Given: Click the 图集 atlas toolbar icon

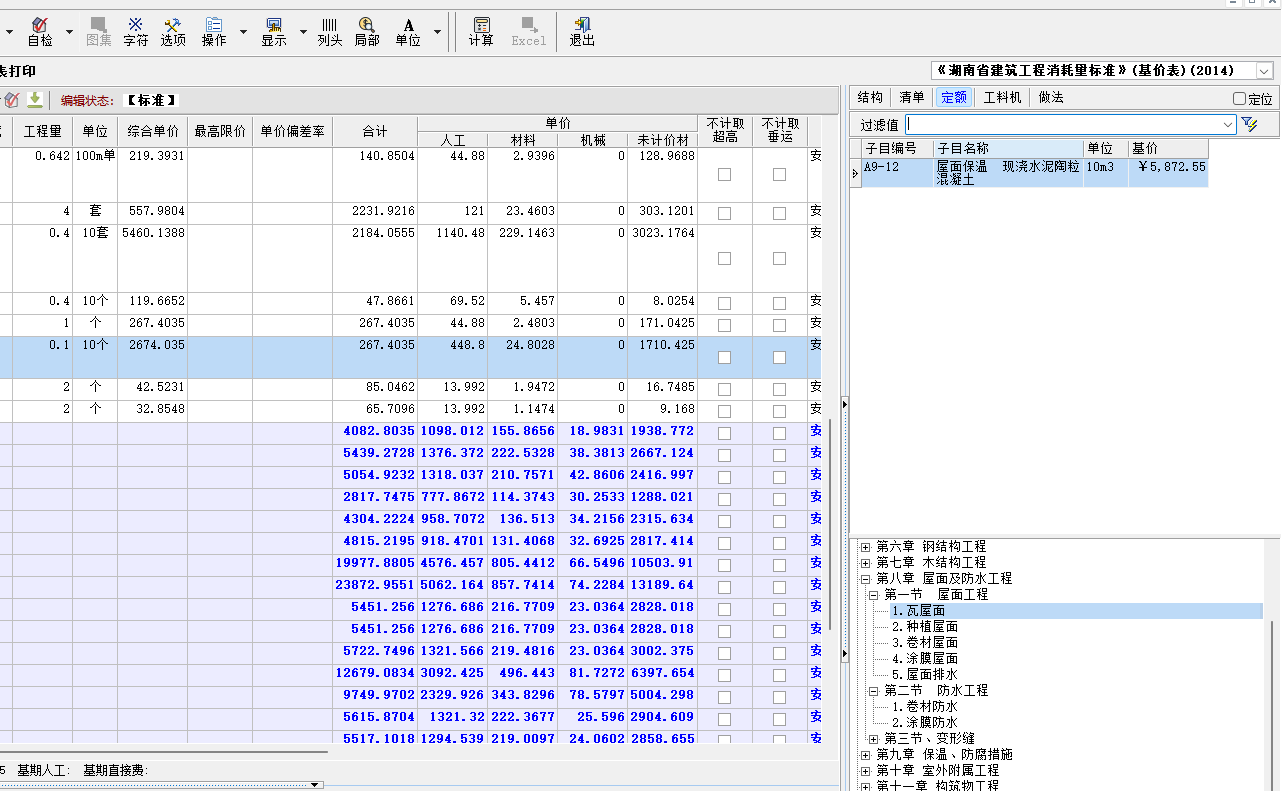Looking at the screenshot, I should 99,31.
